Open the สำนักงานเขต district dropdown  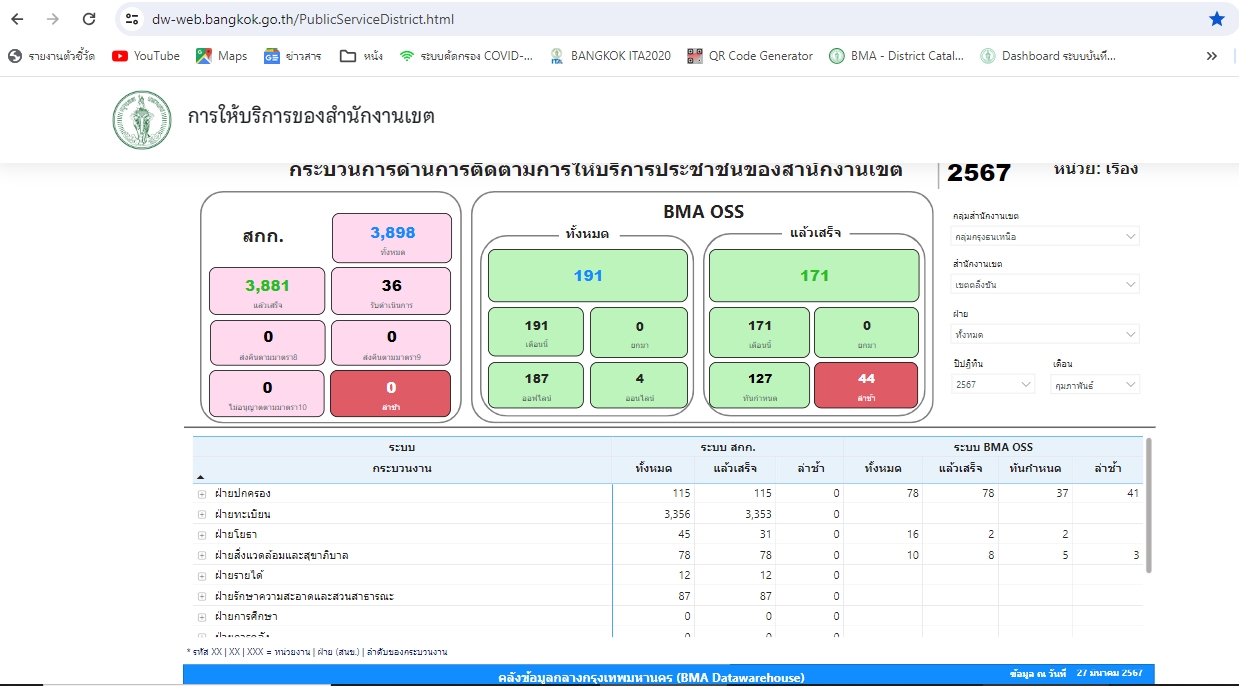(1045, 285)
